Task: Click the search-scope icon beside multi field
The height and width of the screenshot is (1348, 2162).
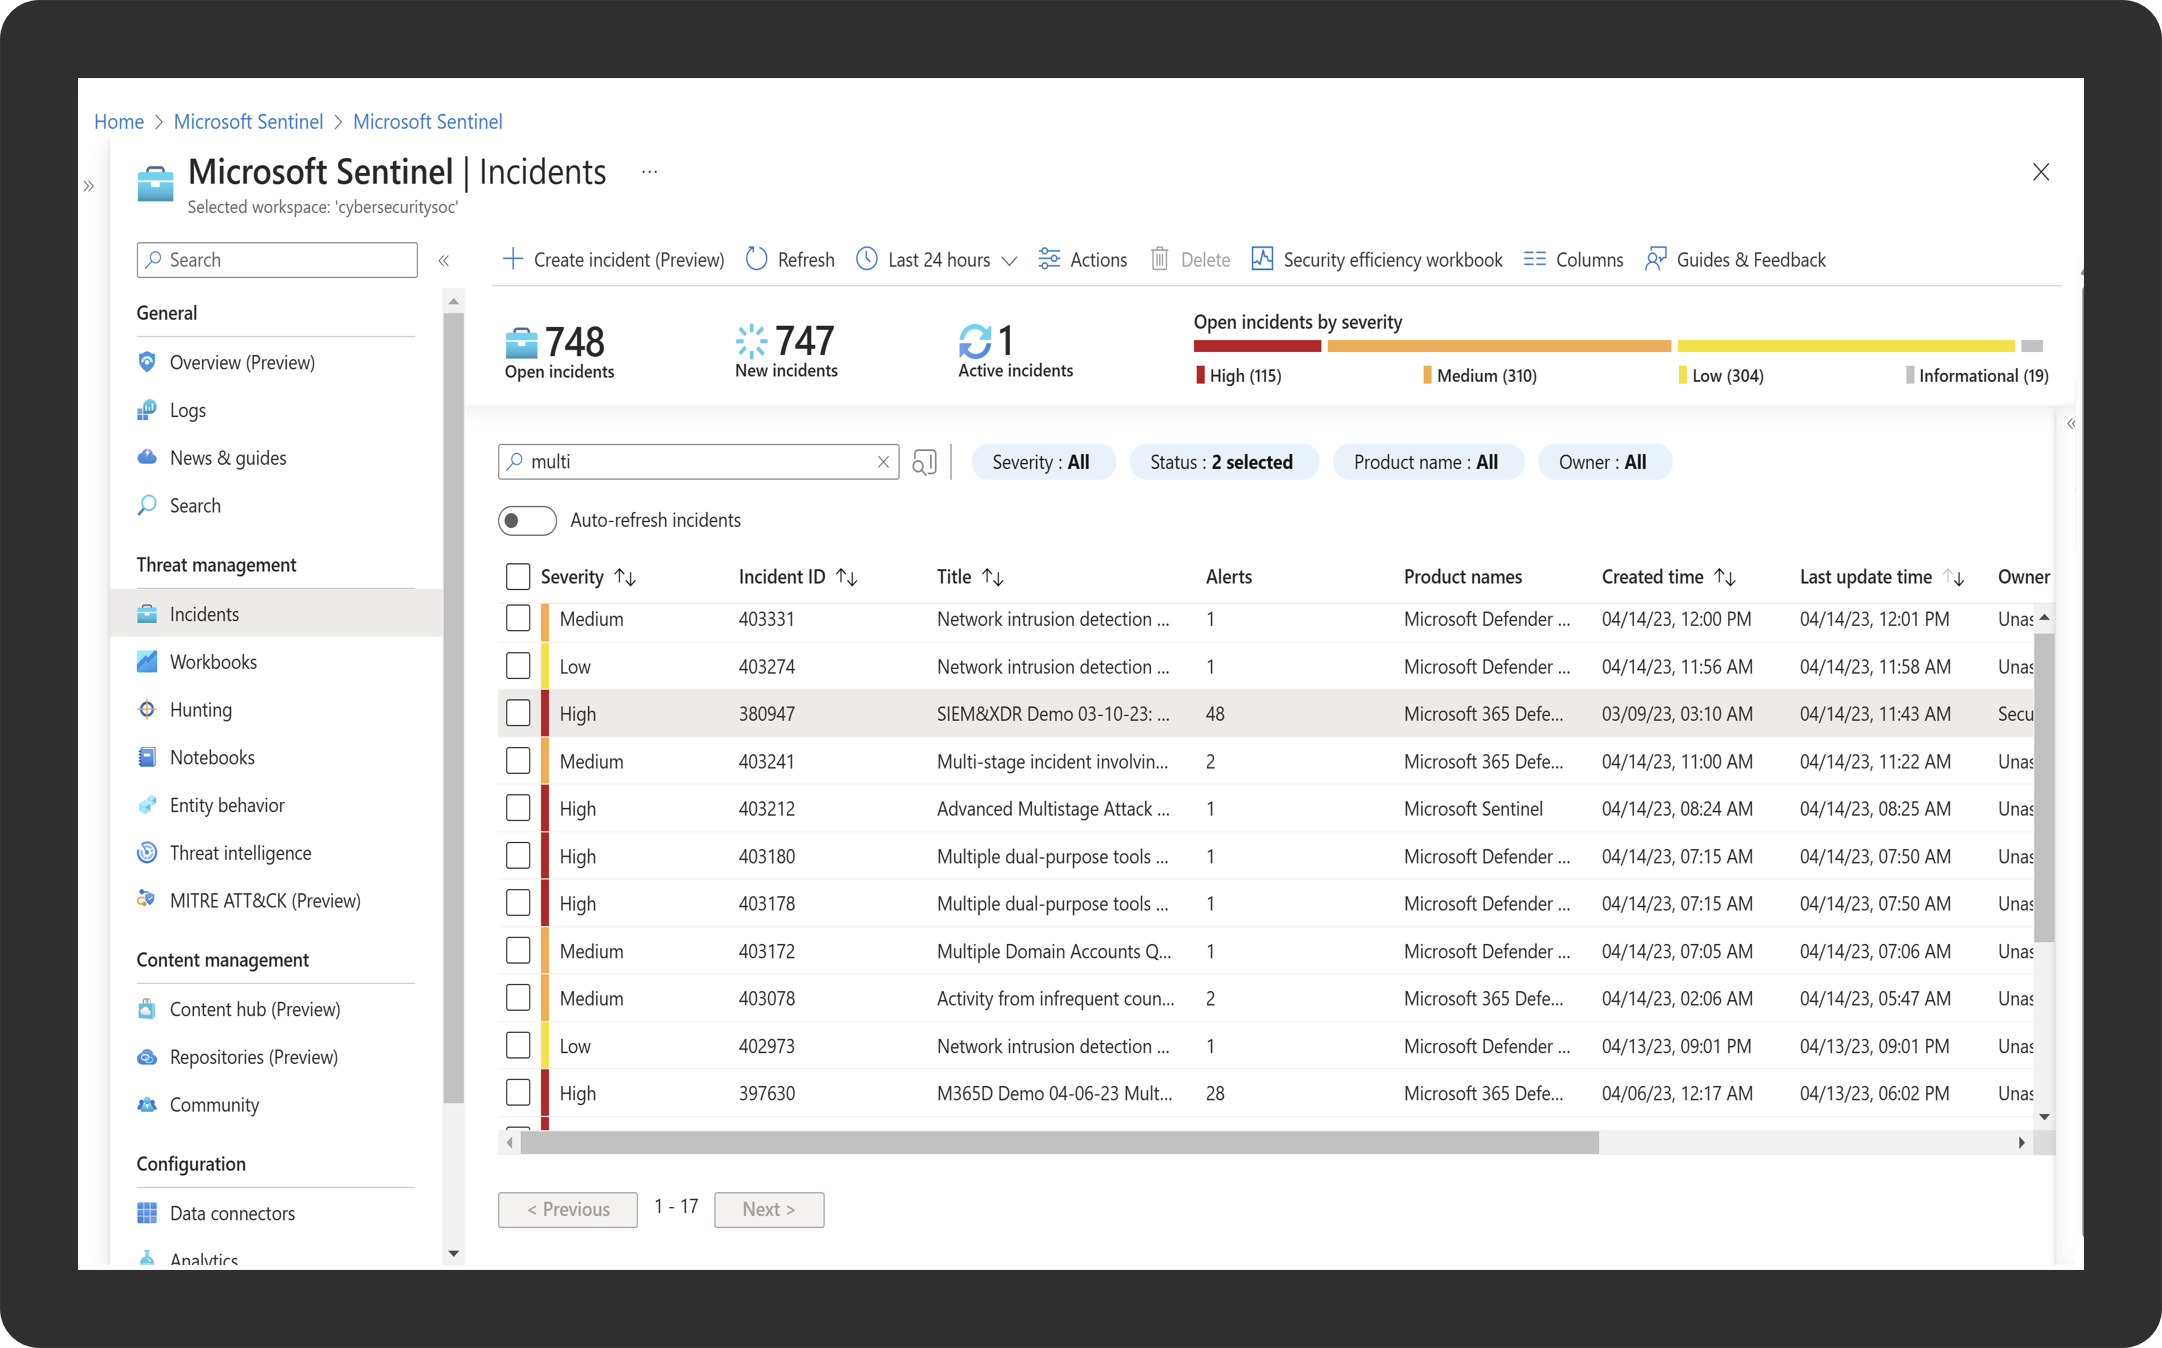Action: coord(924,462)
